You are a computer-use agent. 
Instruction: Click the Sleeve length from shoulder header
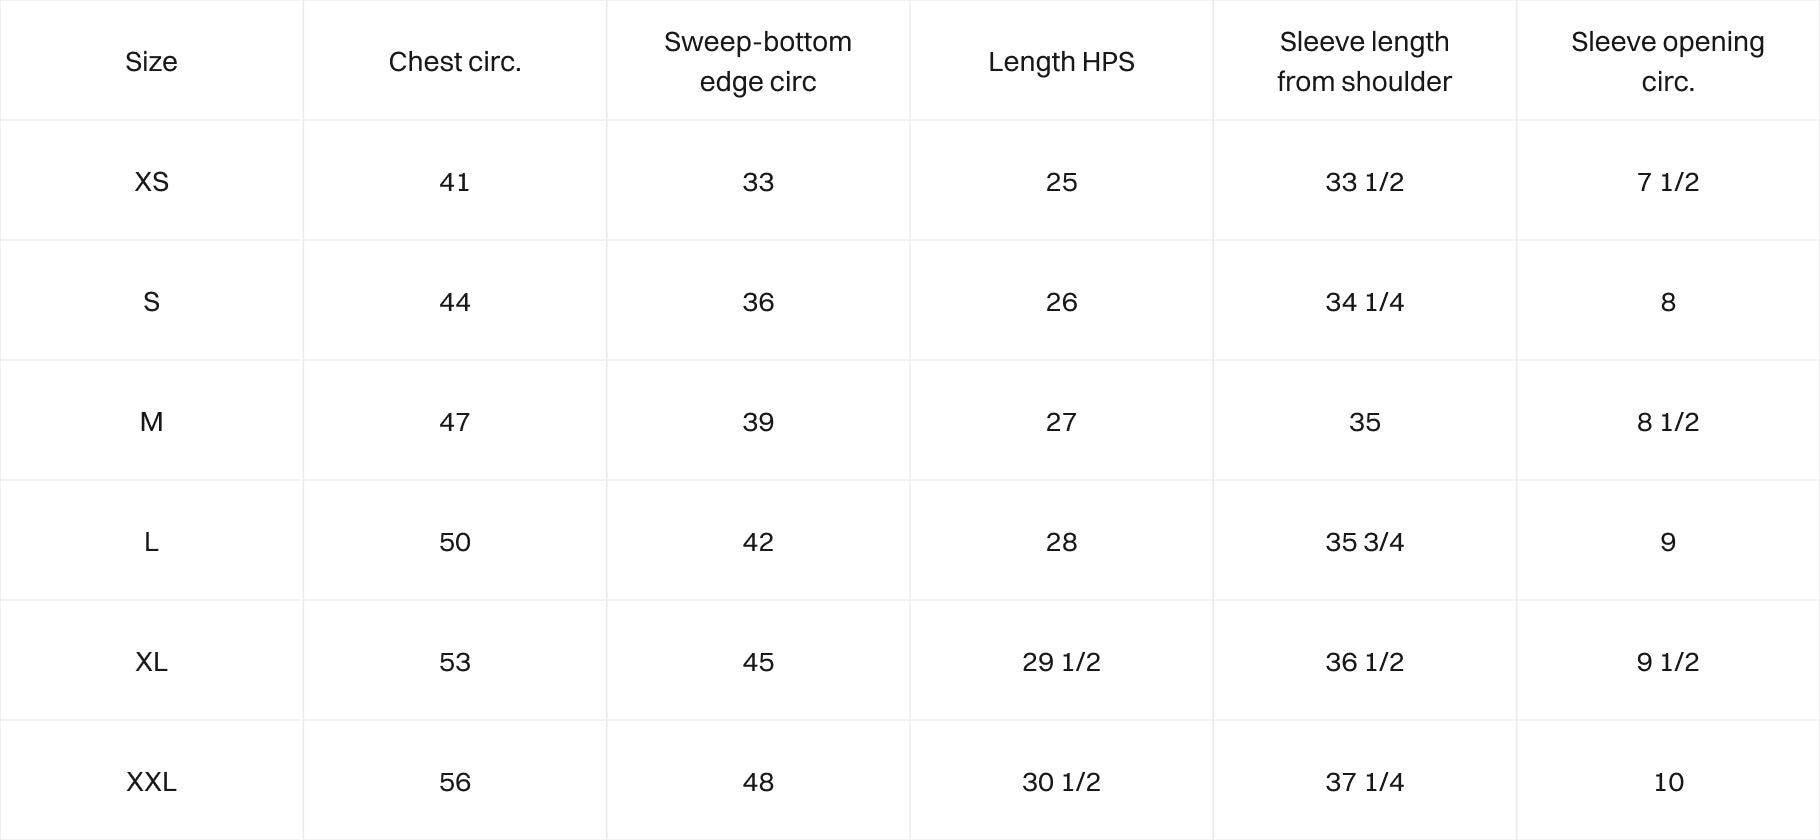[x=1364, y=62]
